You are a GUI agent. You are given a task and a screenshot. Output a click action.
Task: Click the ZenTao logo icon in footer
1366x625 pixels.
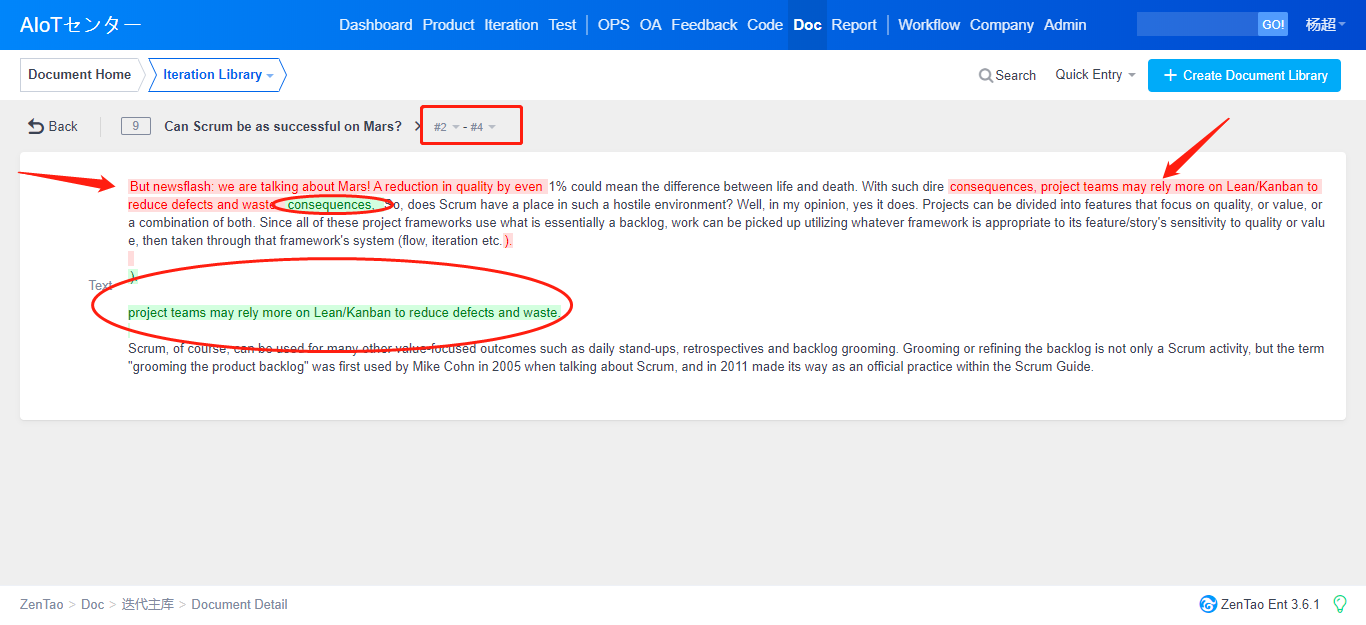point(1208,604)
